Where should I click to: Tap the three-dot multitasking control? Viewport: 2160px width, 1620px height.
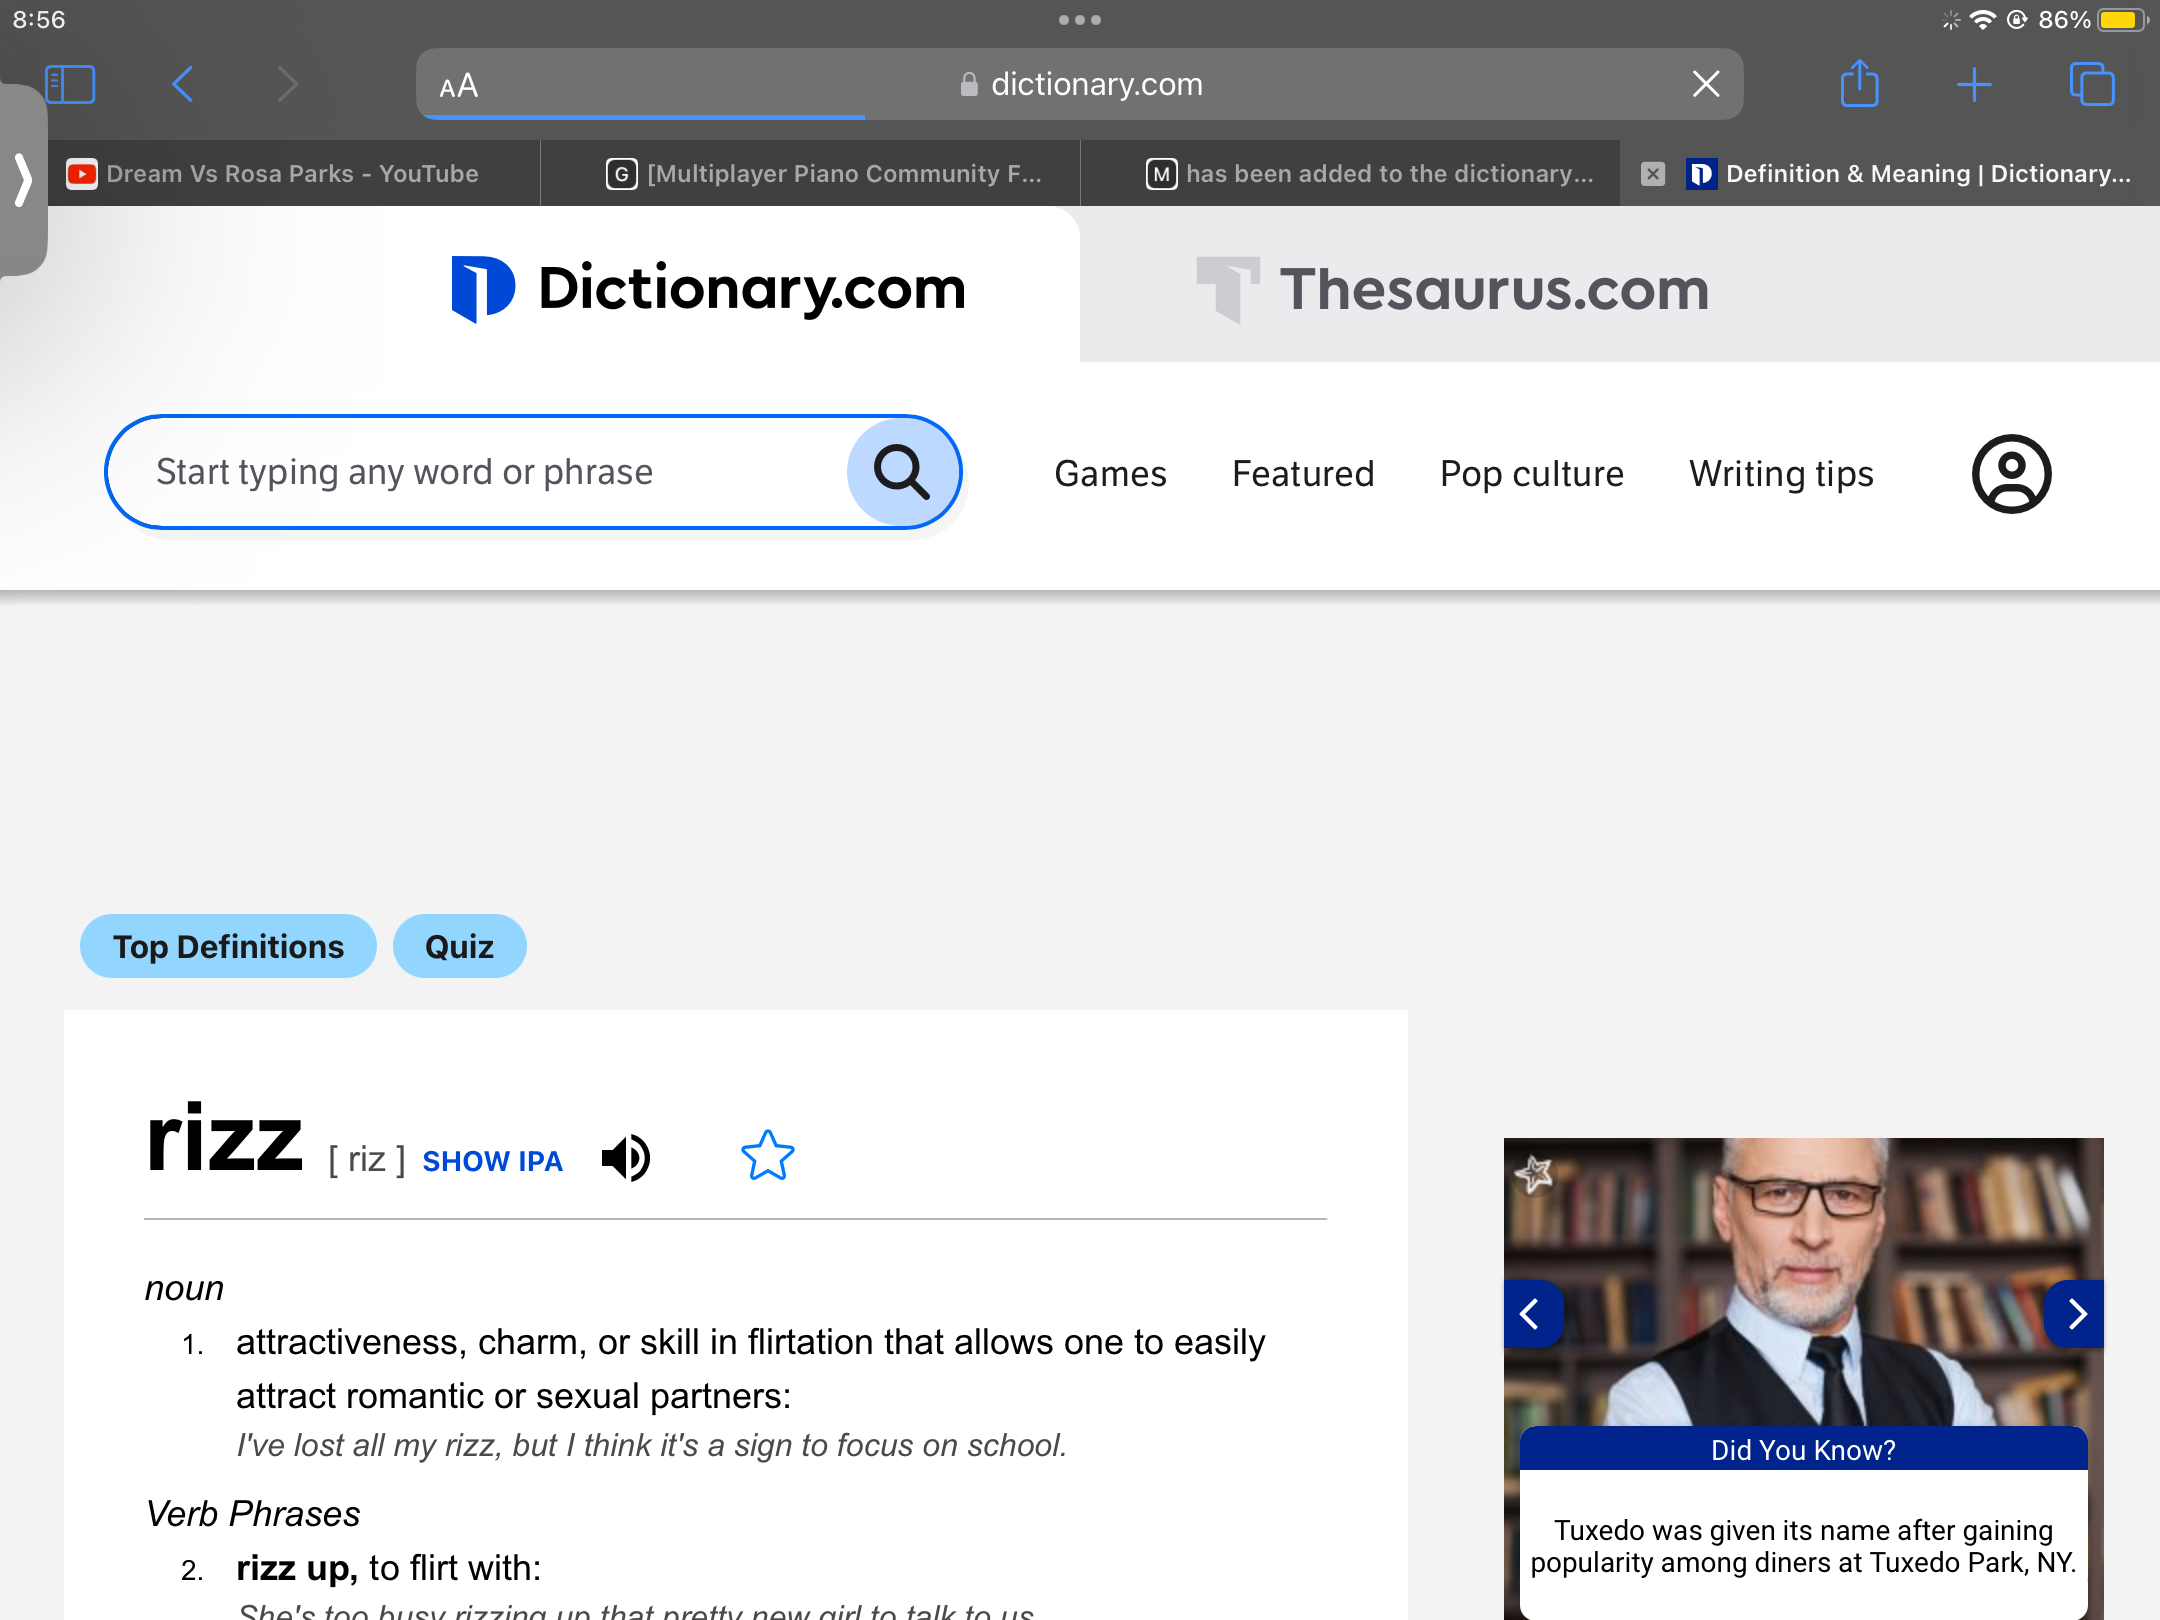(x=1080, y=20)
